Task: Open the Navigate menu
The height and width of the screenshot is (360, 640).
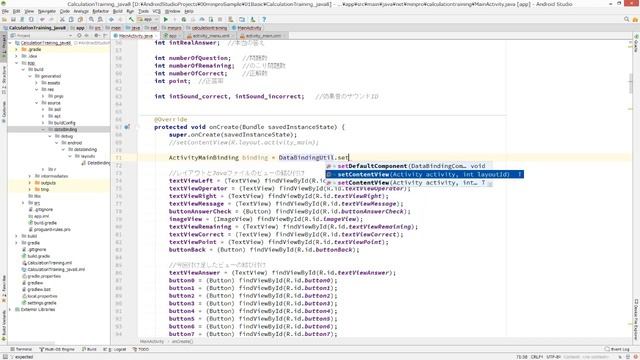Action: point(47,11)
